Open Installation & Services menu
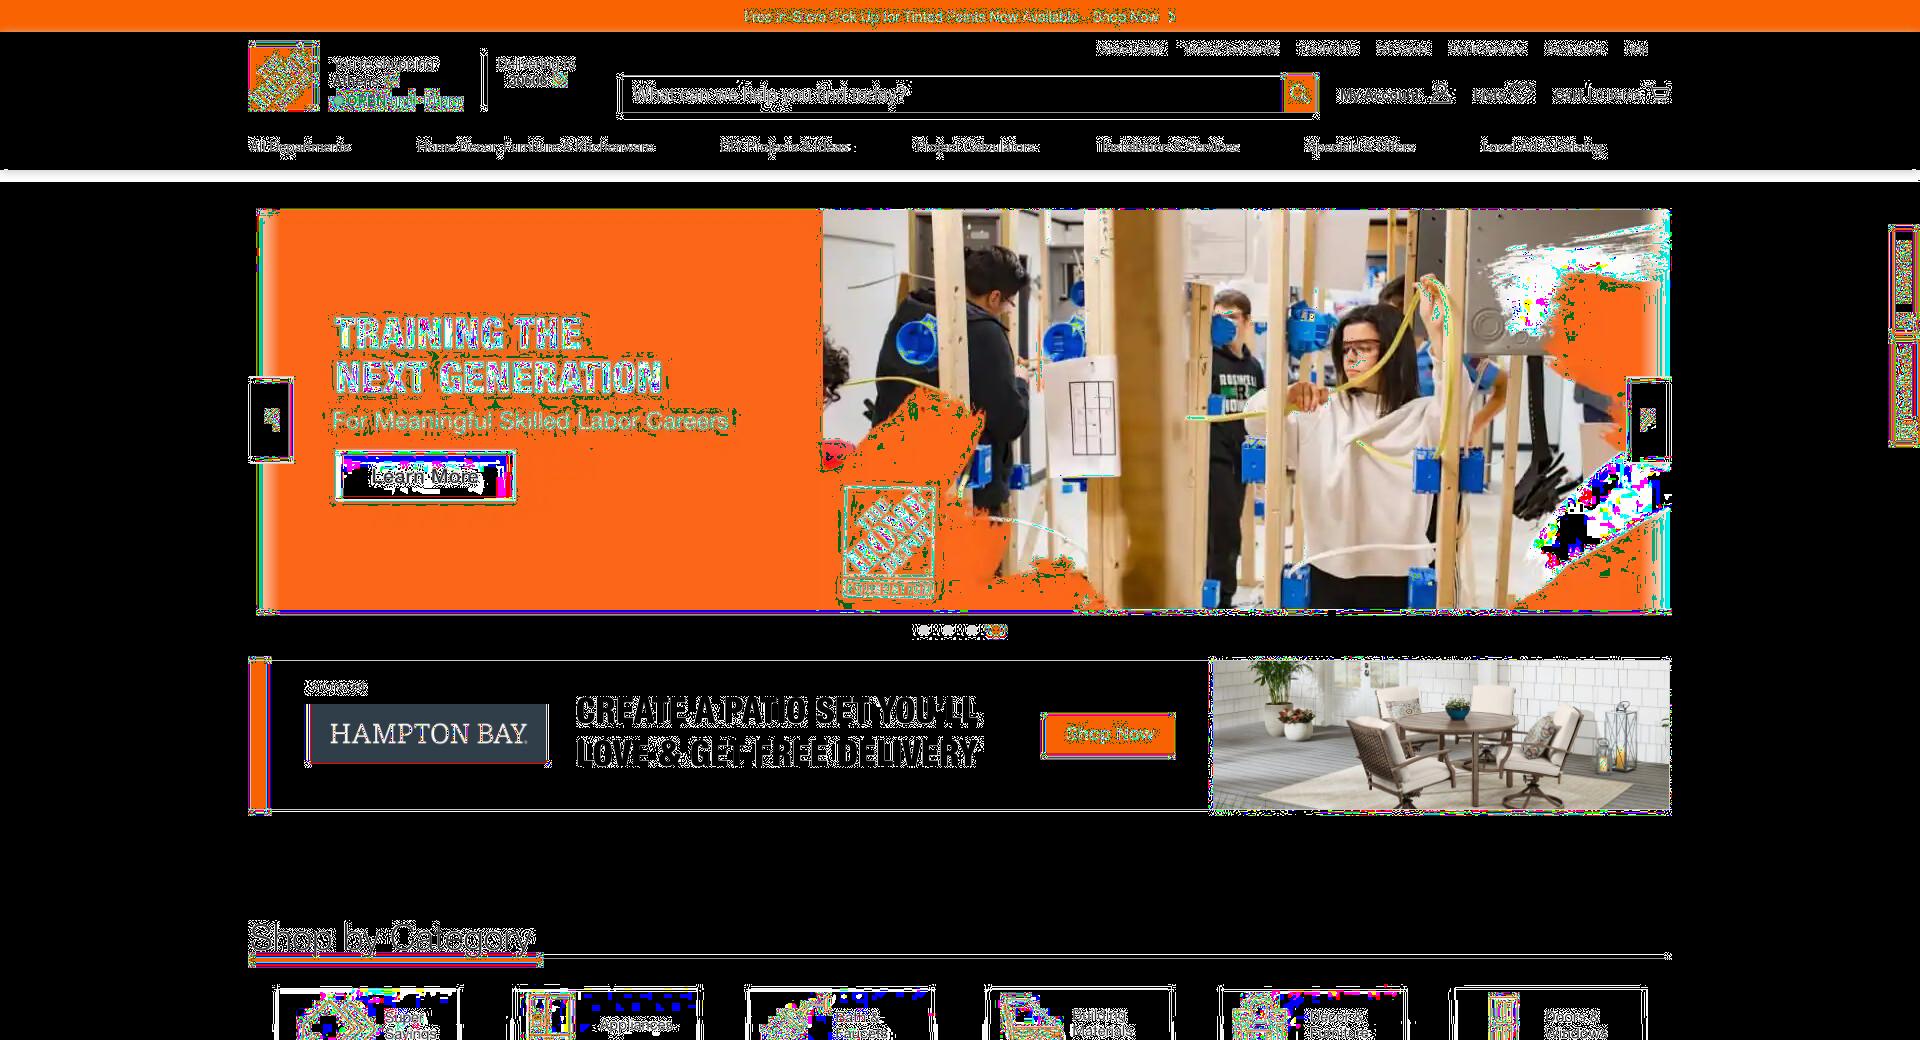The width and height of the screenshot is (1920, 1040). 1168,146
